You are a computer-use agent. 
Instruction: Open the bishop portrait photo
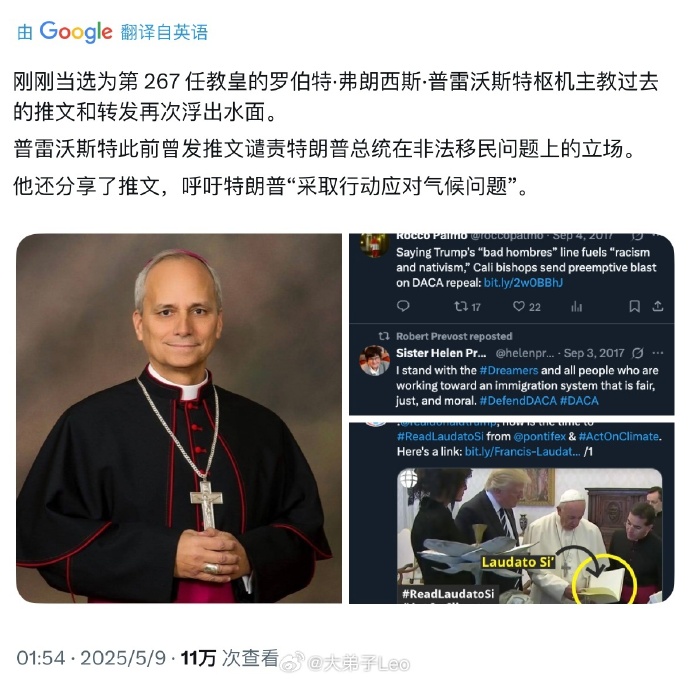(x=179, y=418)
